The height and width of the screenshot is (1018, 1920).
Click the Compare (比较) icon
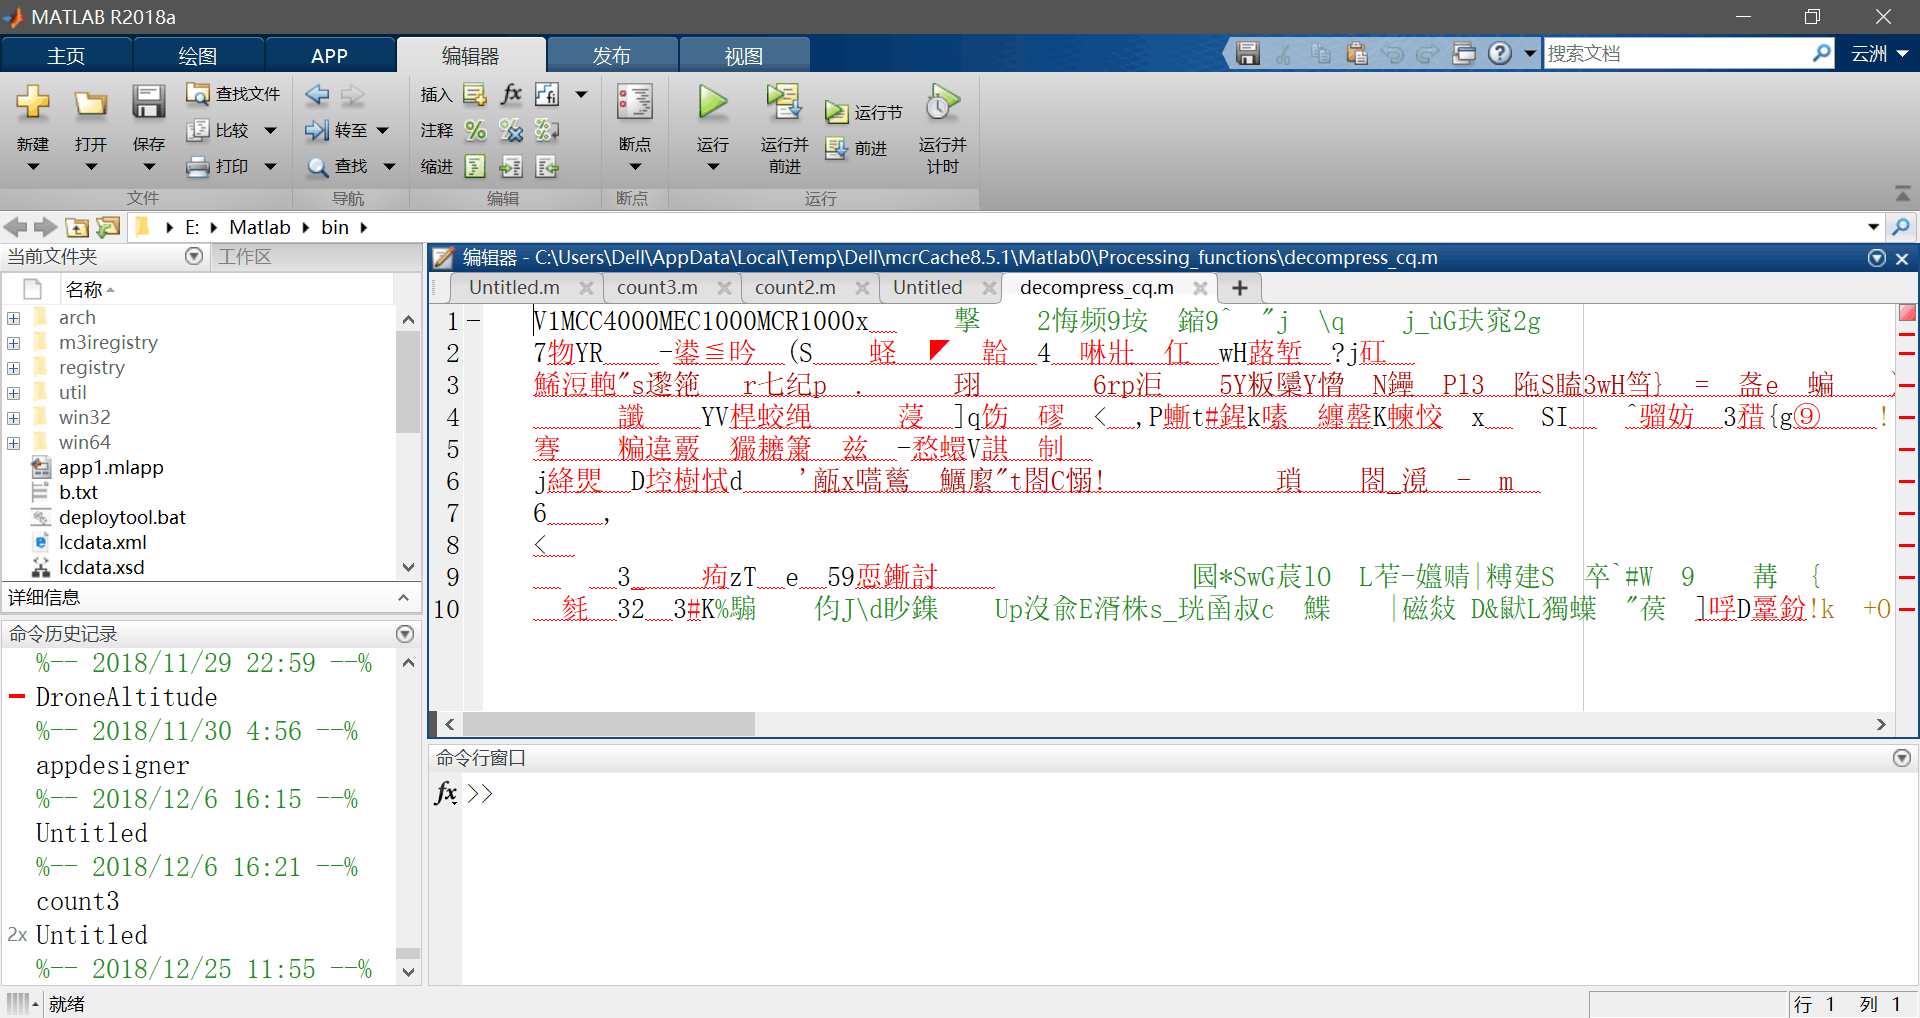[198, 130]
